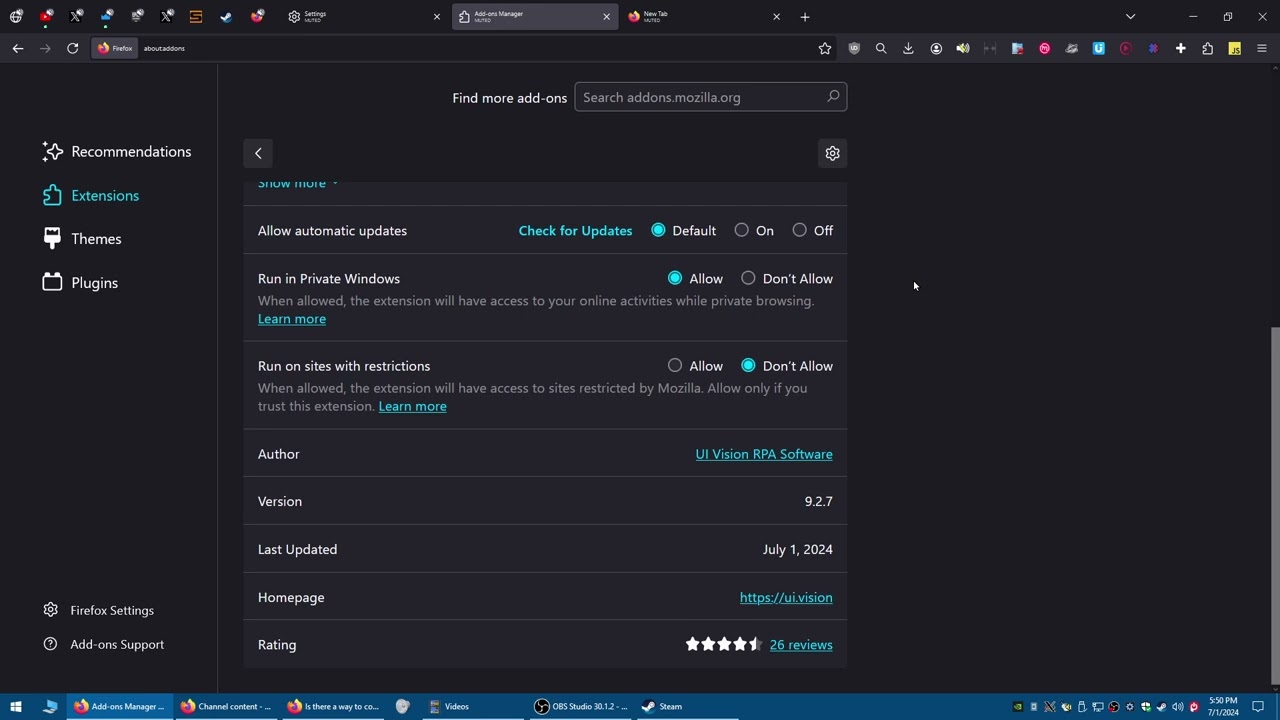Bookmark this page with the star icon
Image resolution: width=1280 pixels, height=720 pixels.
click(825, 48)
